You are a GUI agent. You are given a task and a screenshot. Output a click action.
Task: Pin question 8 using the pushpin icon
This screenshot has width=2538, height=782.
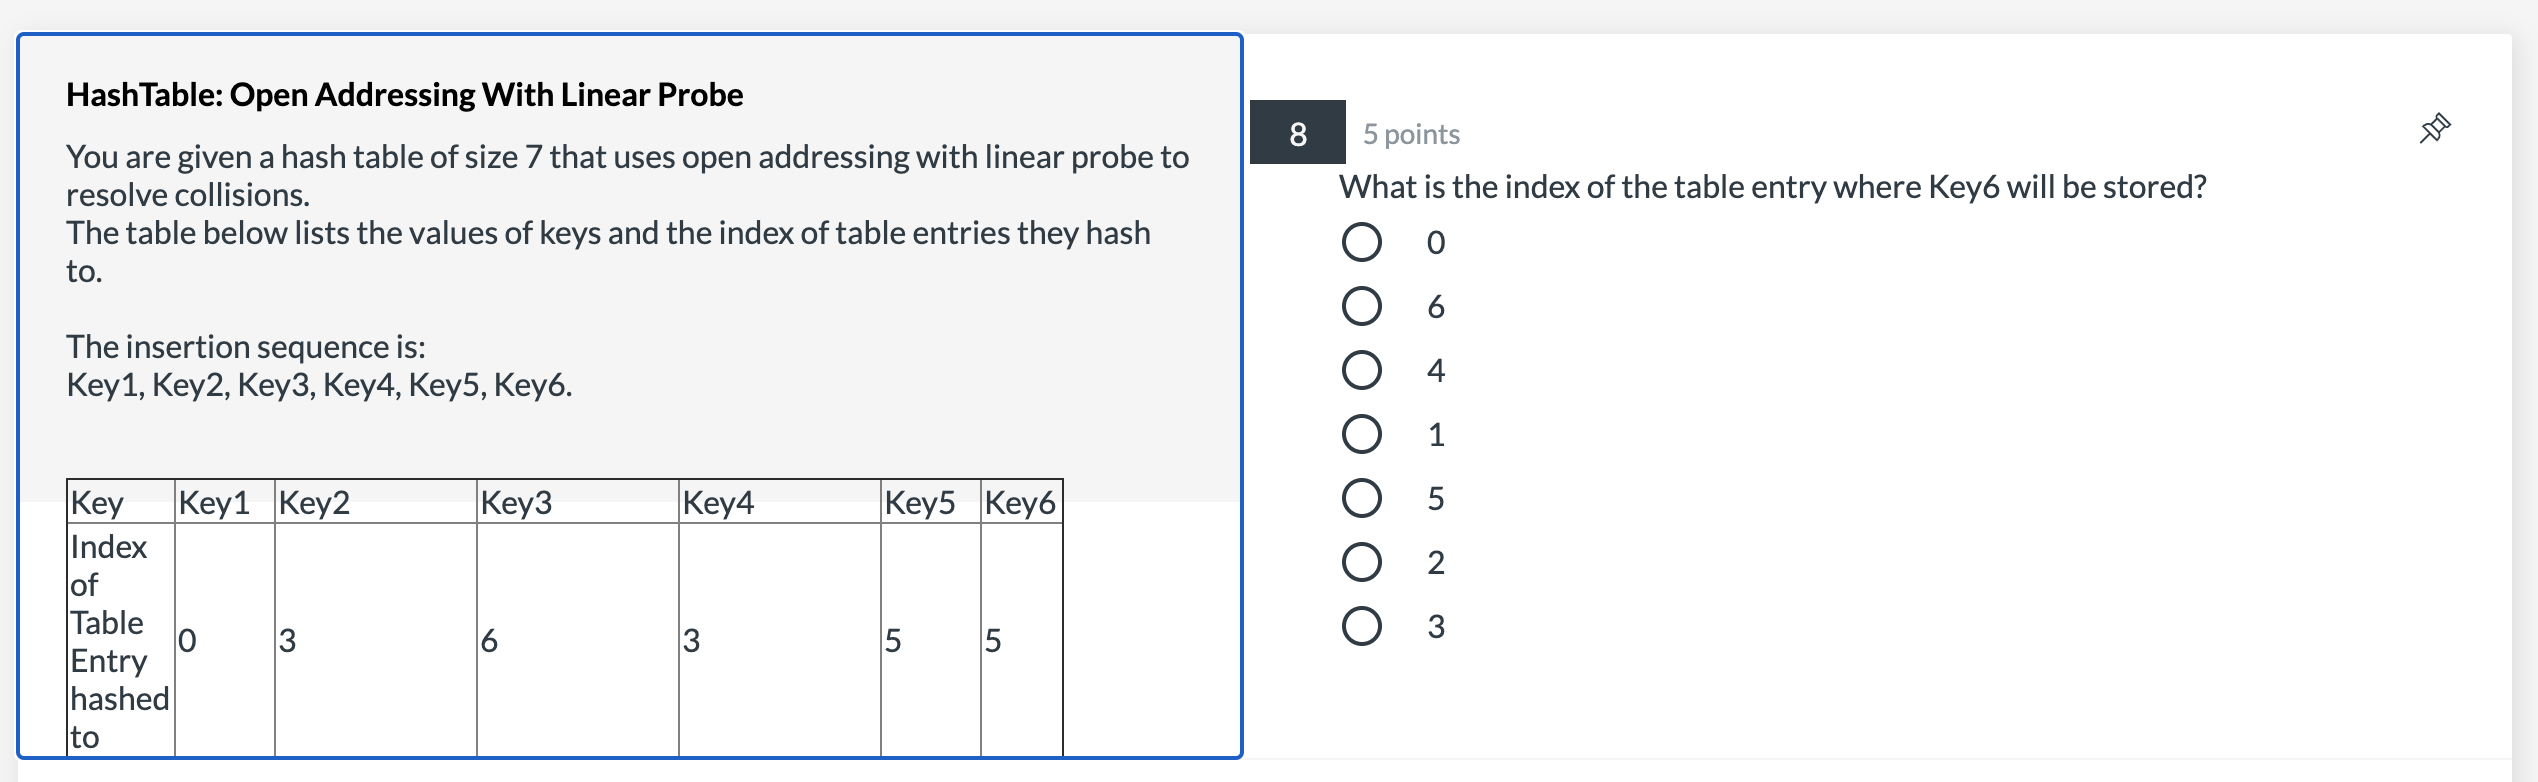pyautogui.click(x=2435, y=129)
